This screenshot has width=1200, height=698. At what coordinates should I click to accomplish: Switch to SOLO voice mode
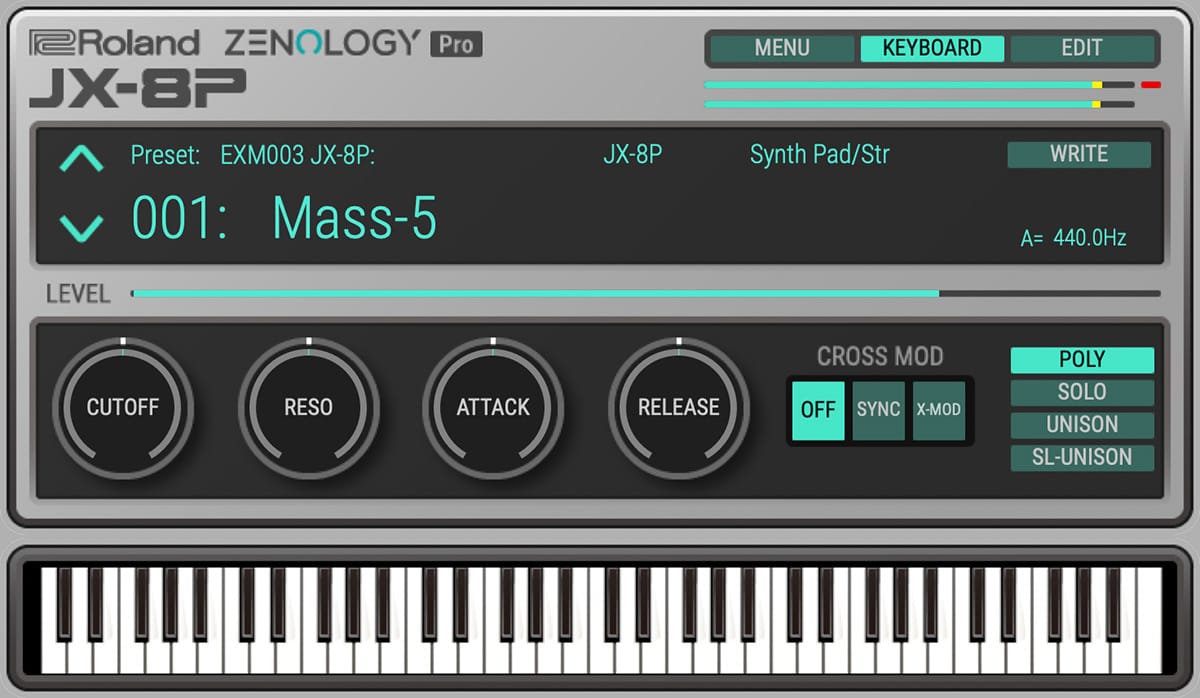coord(1081,392)
